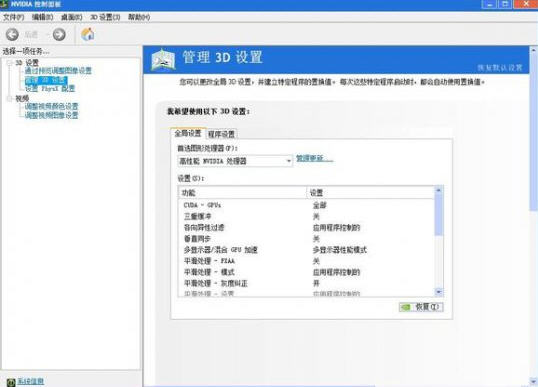Open the 帮助(H) menu
The width and height of the screenshot is (538, 387).
point(139,17)
